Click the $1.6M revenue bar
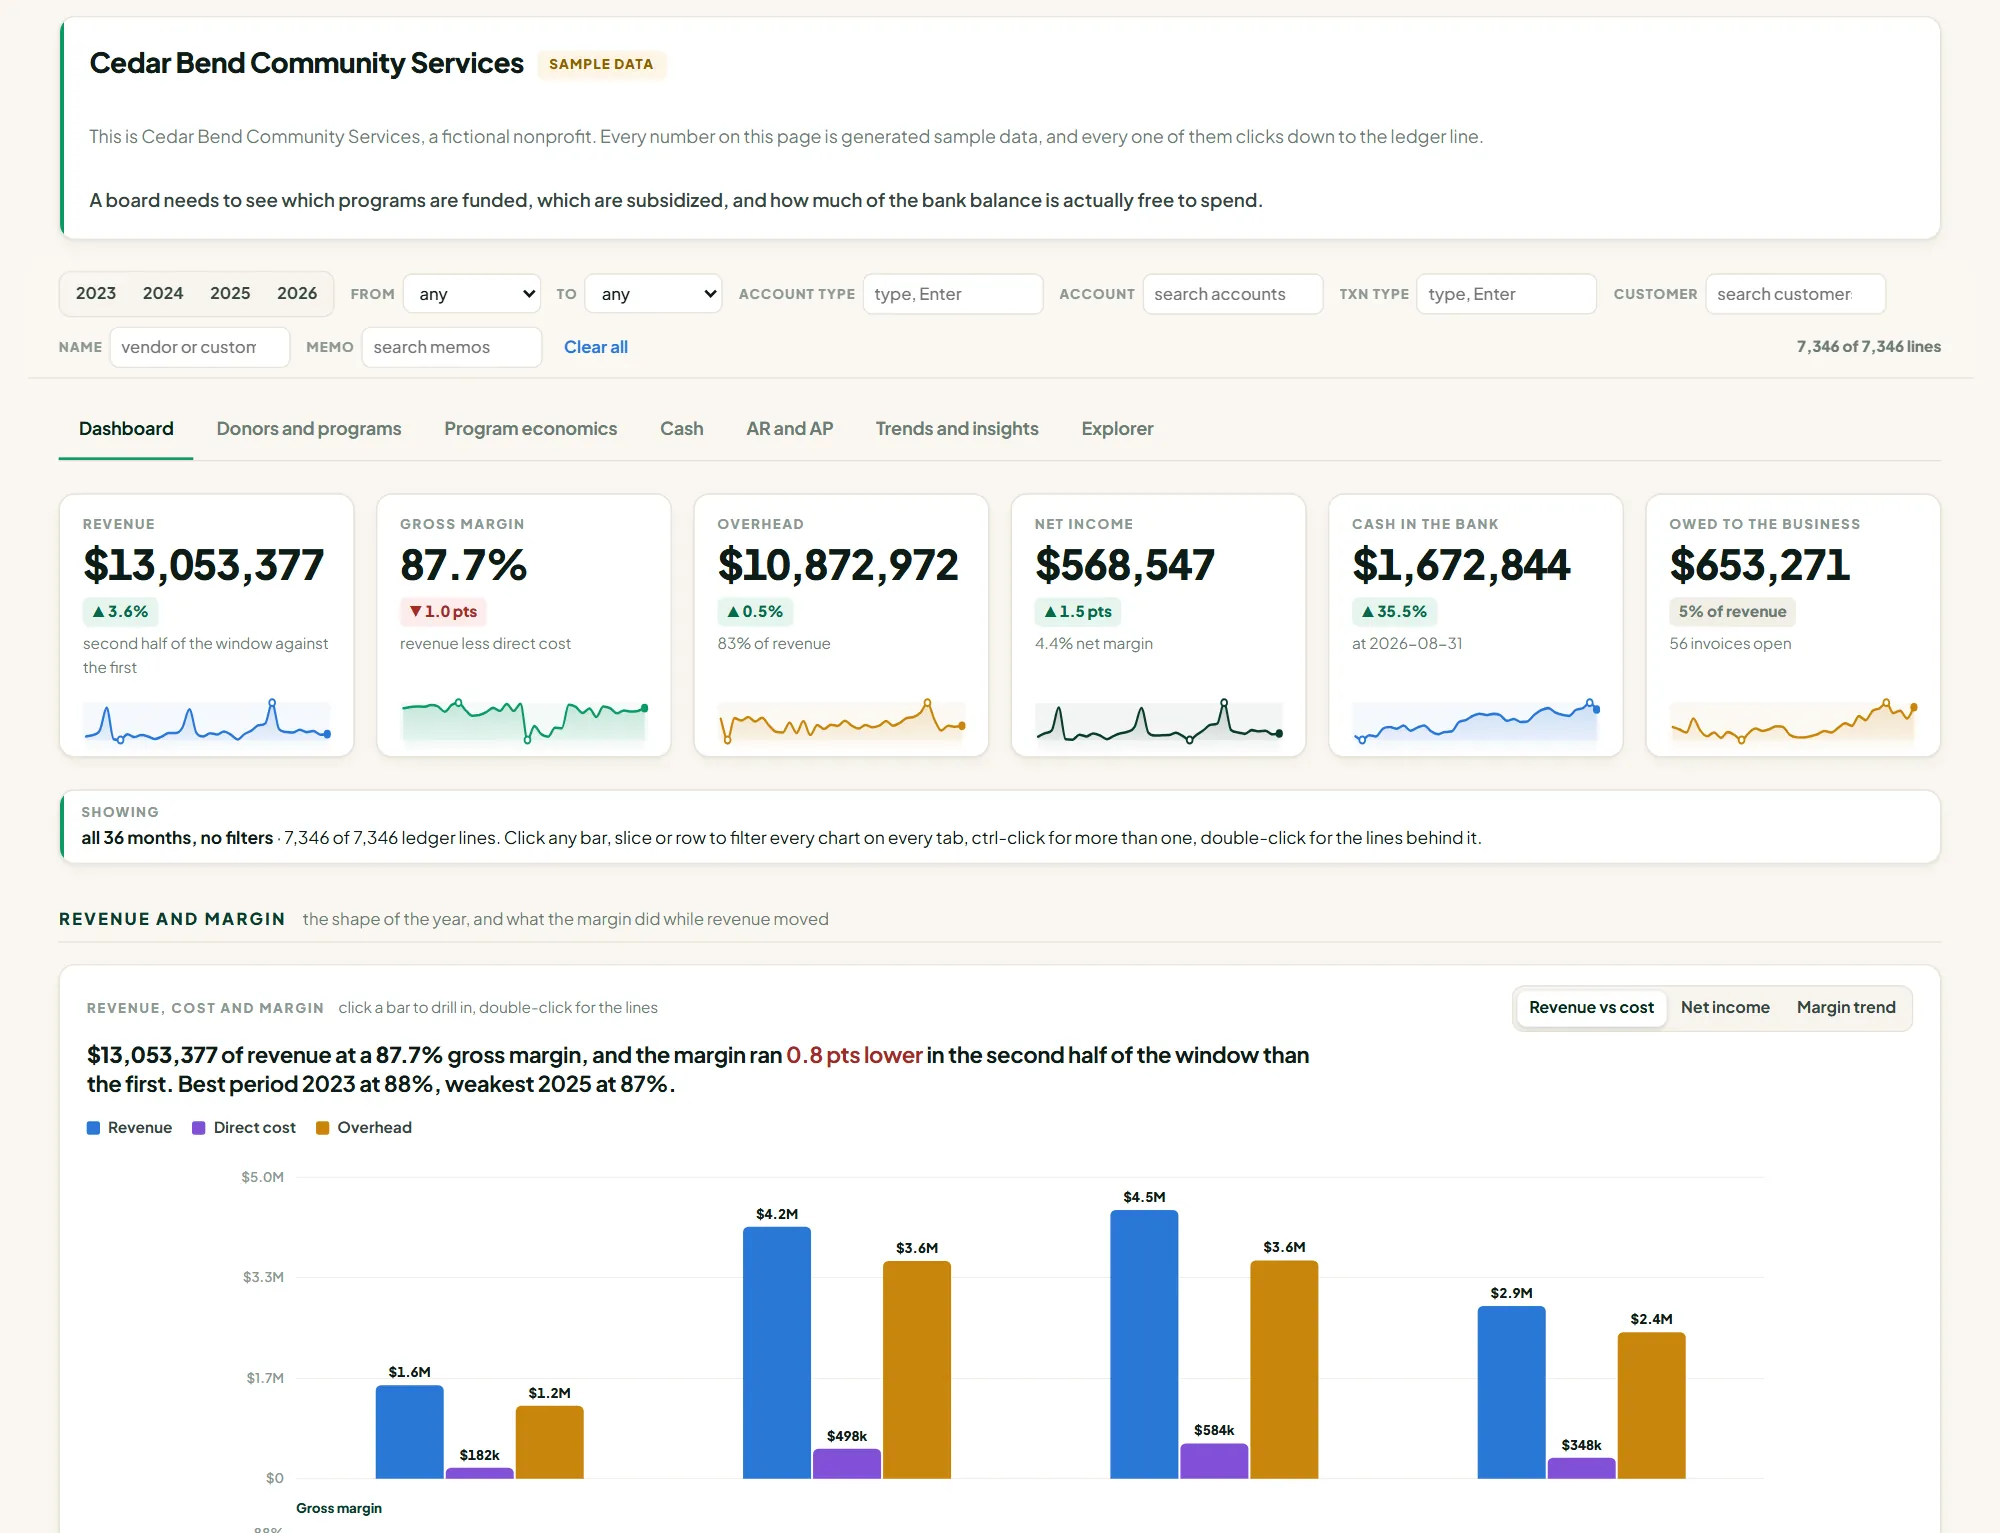The height and width of the screenshot is (1533, 2000). tap(410, 1431)
